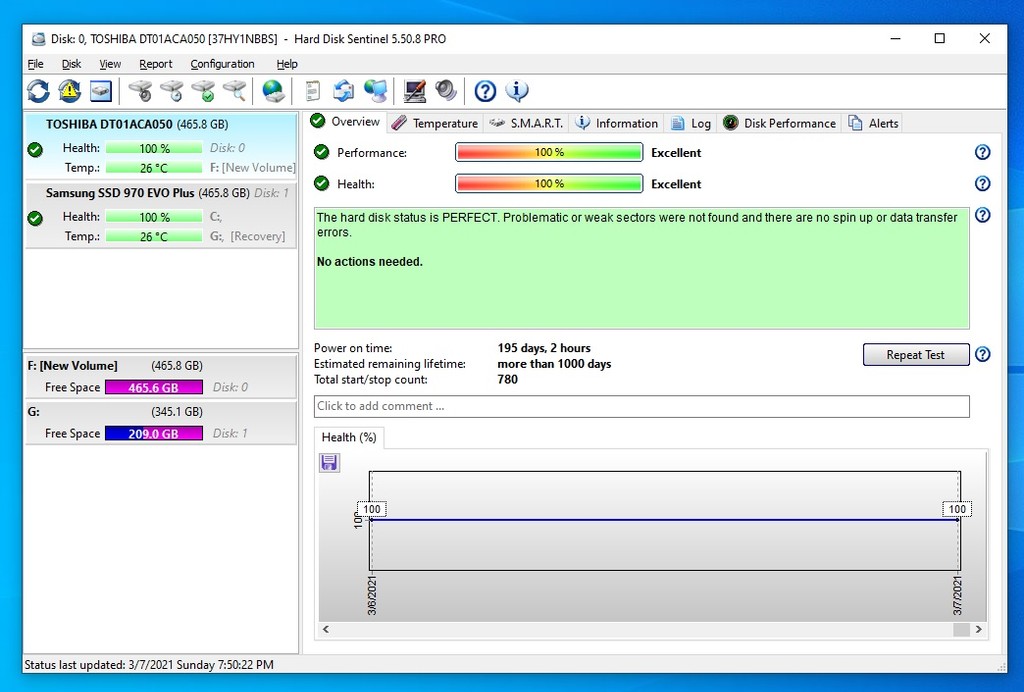Screen dimensions: 1024x692
Task: Click the help icon beside status message box
Action: pyautogui.click(x=982, y=215)
